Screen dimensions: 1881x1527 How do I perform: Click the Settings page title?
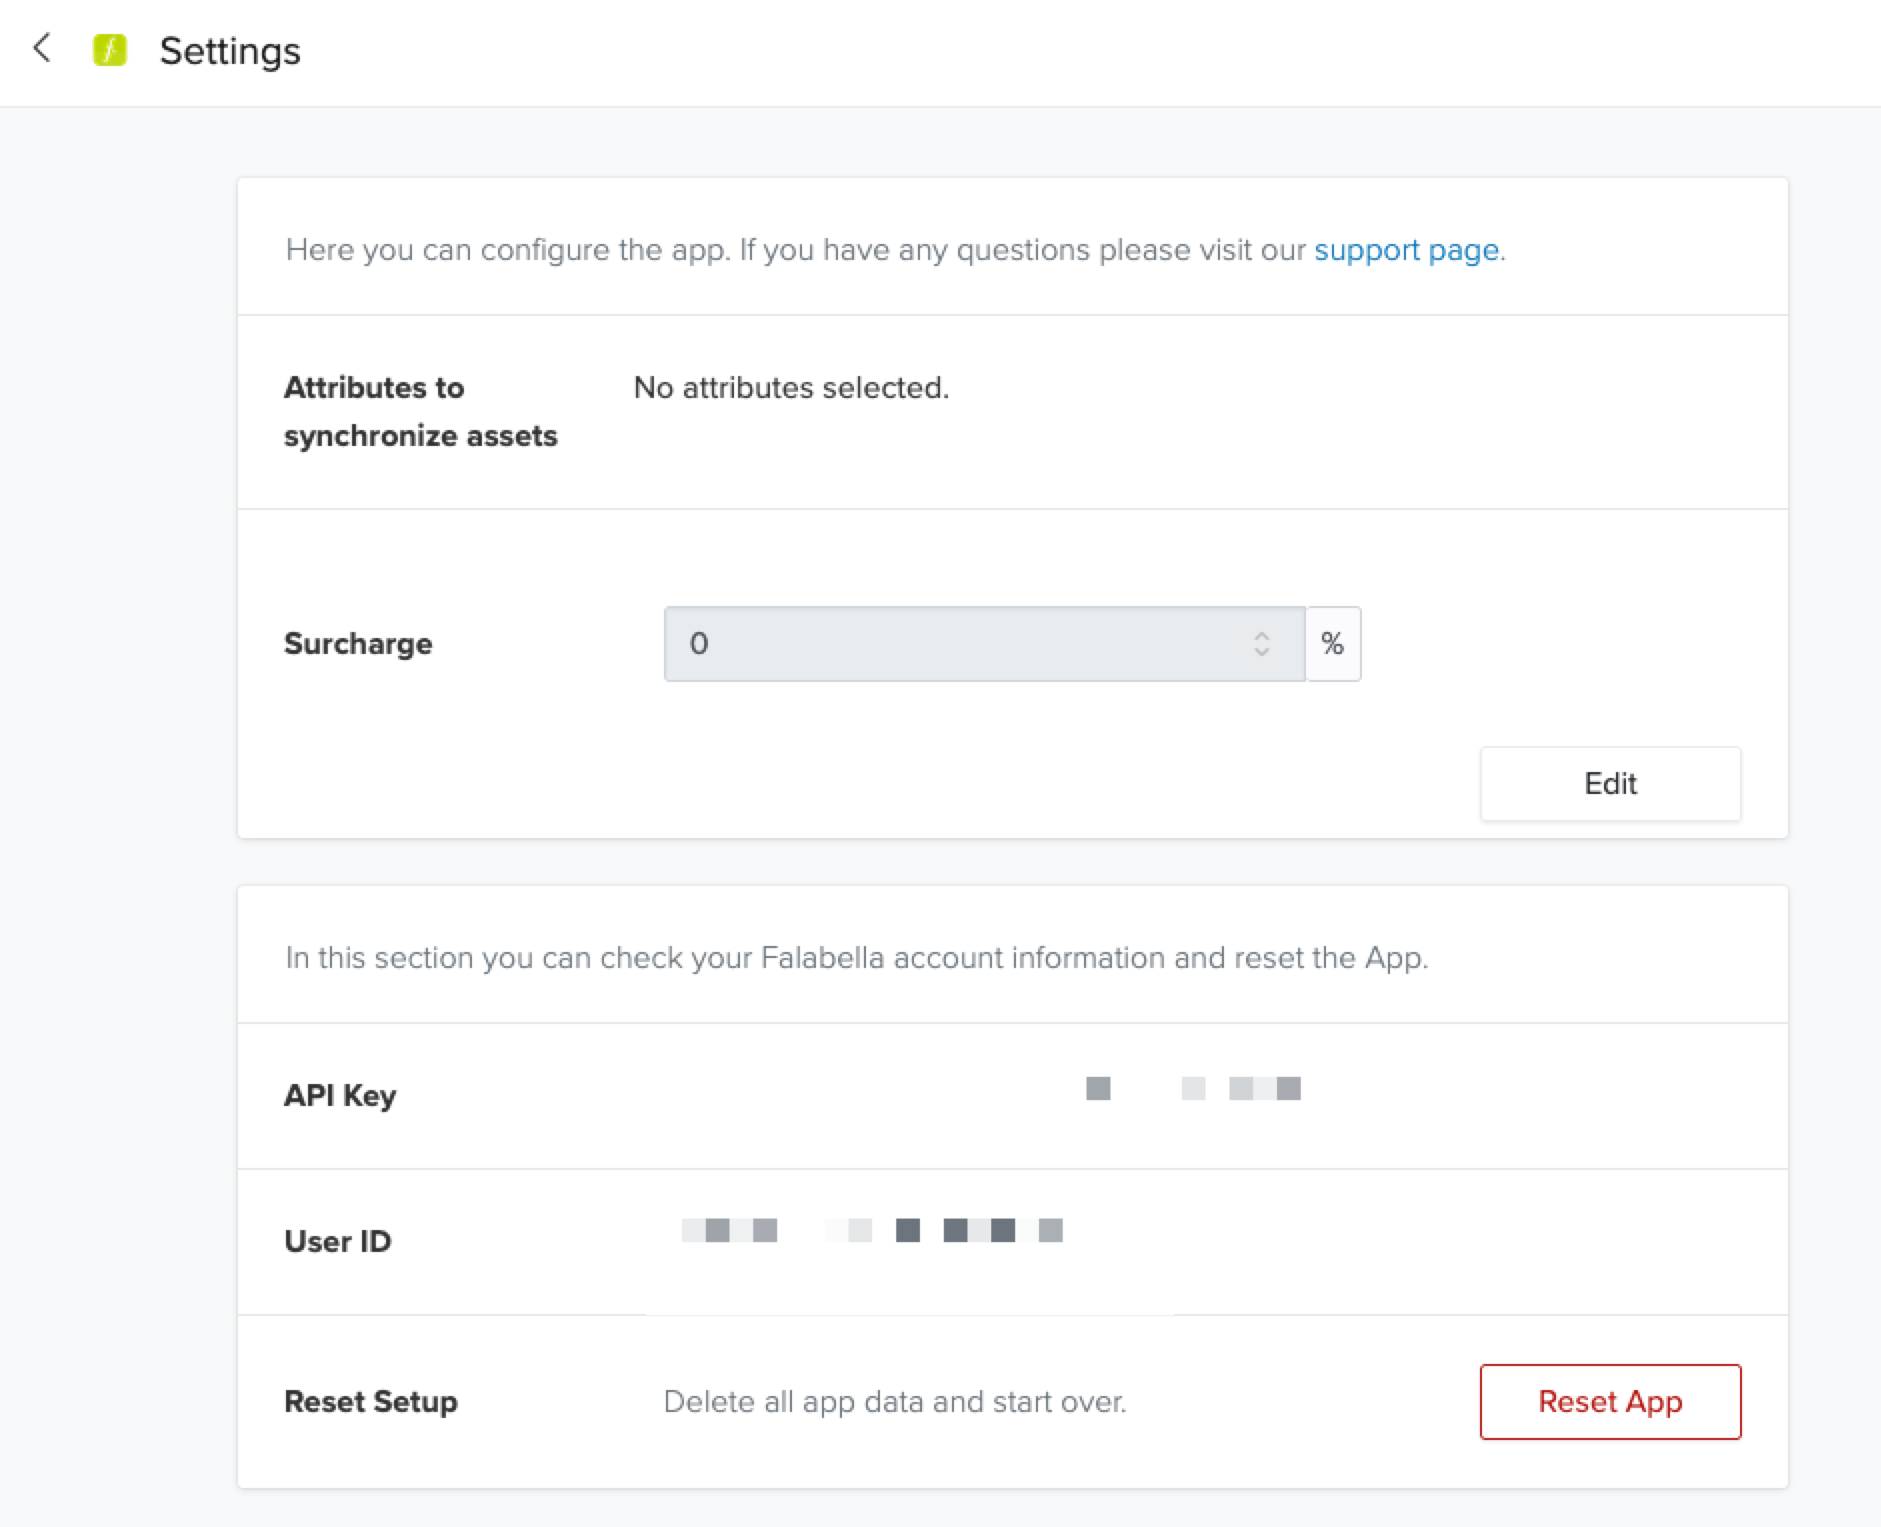(x=230, y=51)
